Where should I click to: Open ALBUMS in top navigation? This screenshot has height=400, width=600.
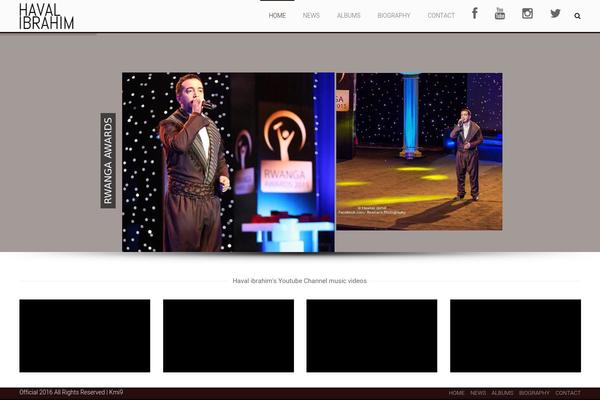(x=349, y=15)
